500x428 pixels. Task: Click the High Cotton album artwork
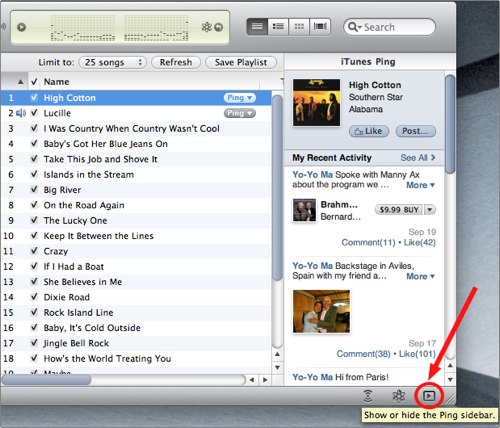[x=316, y=102]
